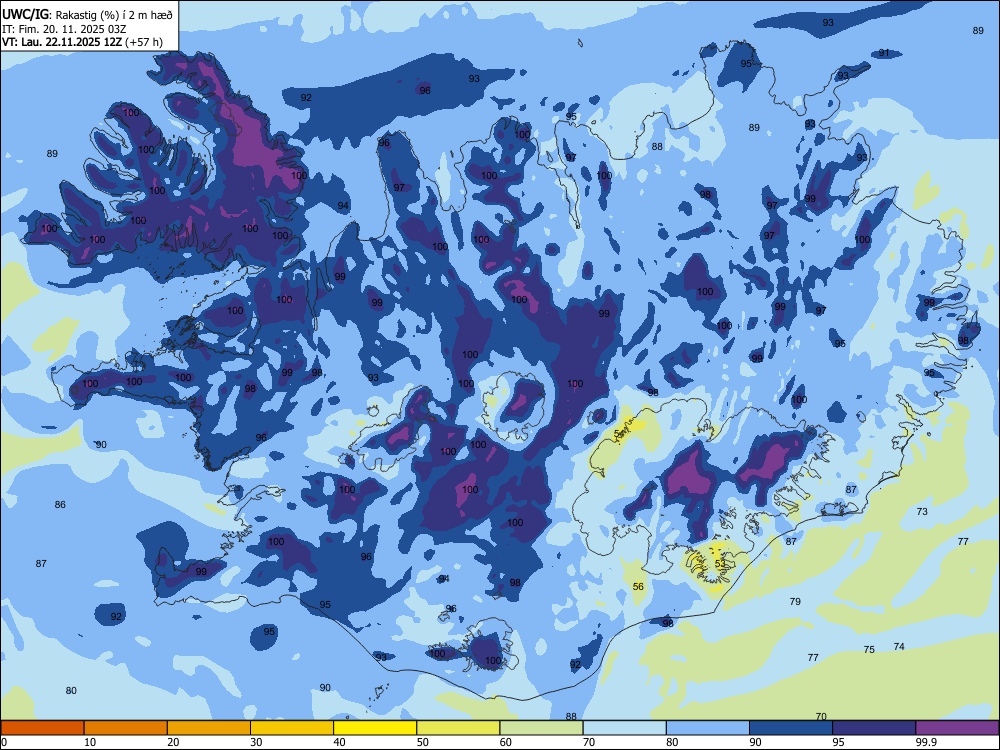Click the humidity value 73 over the sea
The image size is (1000, 750).
922,511
